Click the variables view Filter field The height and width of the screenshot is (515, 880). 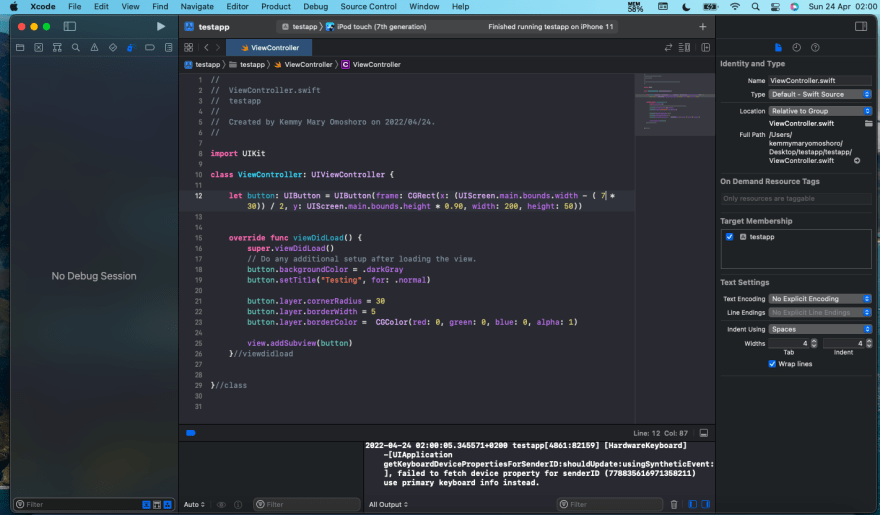click(x=306, y=504)
